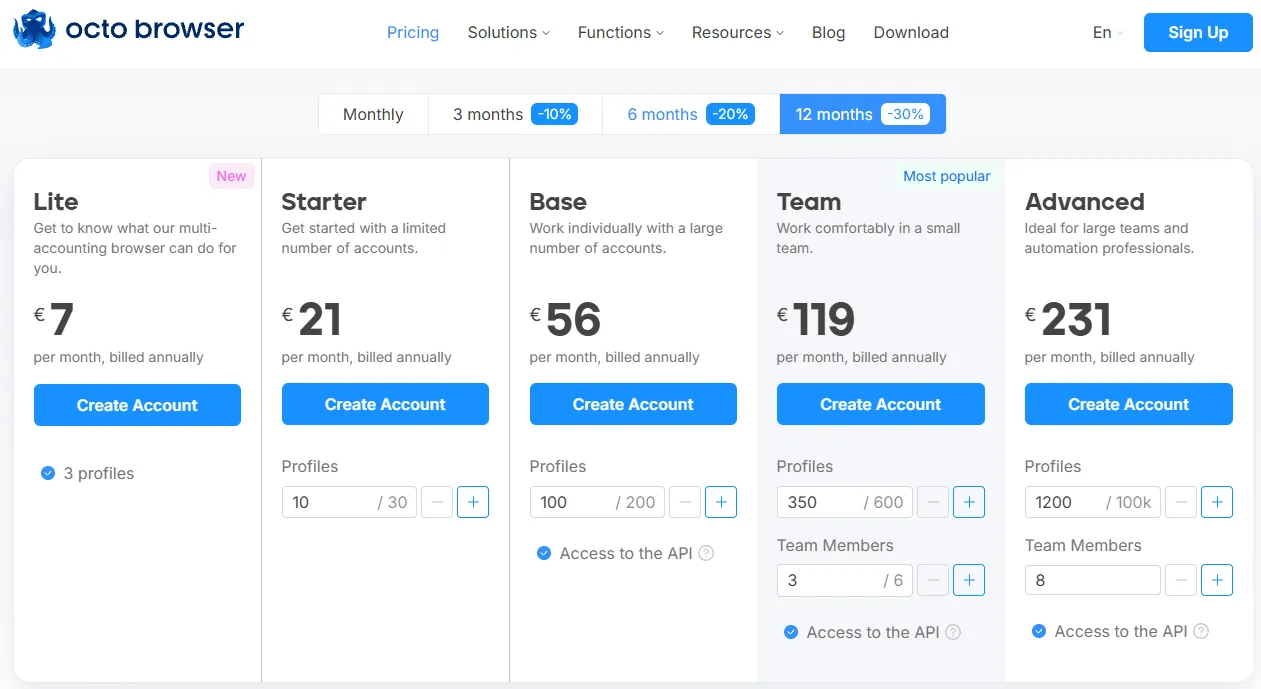Click the minus icon beside Base profiles
Viewport: 1261px width, 689px height.
(685, 502)
